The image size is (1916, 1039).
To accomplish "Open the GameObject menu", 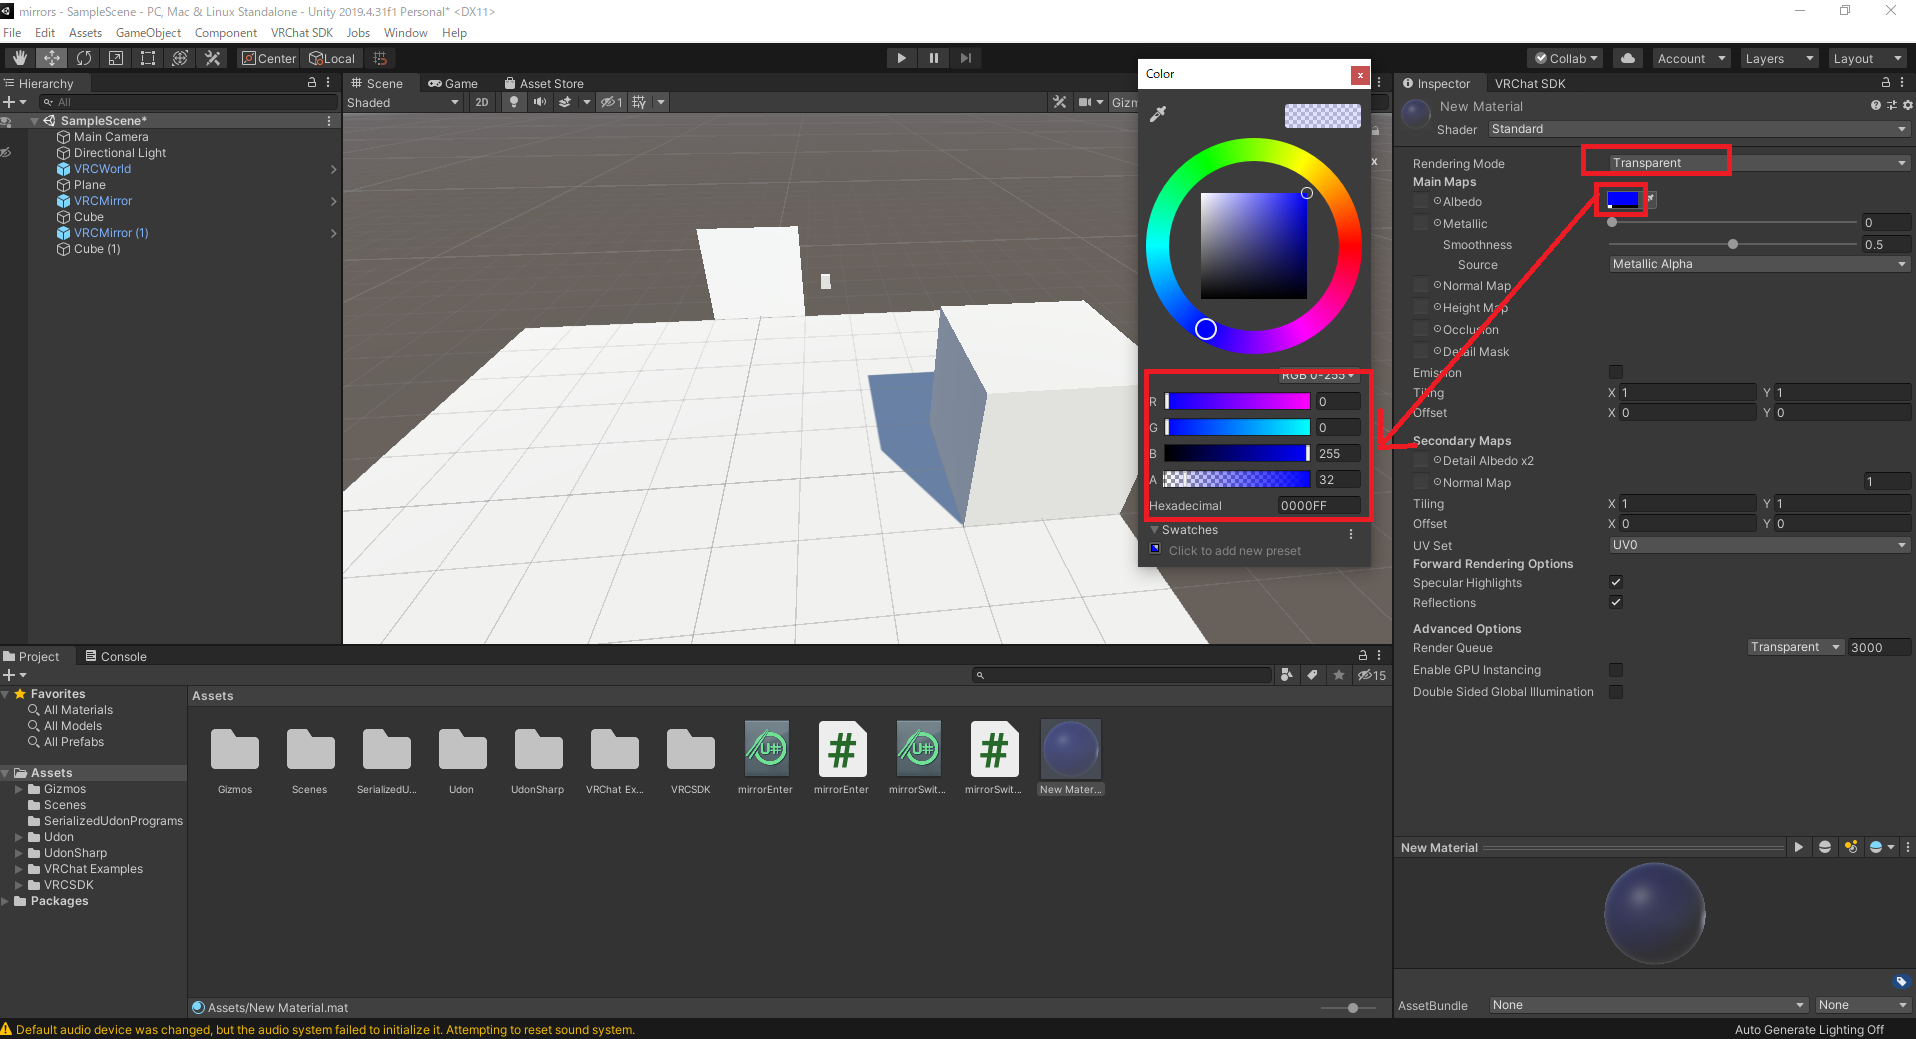I will point(148,33).
